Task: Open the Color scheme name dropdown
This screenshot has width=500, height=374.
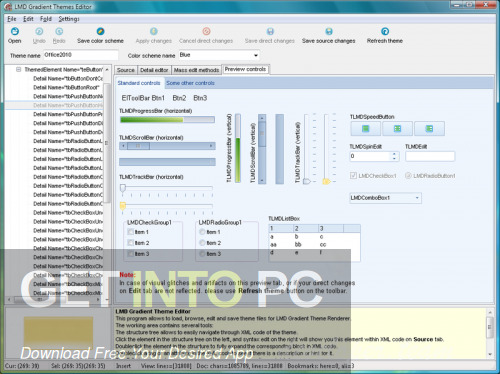Action: pos(256,55)
